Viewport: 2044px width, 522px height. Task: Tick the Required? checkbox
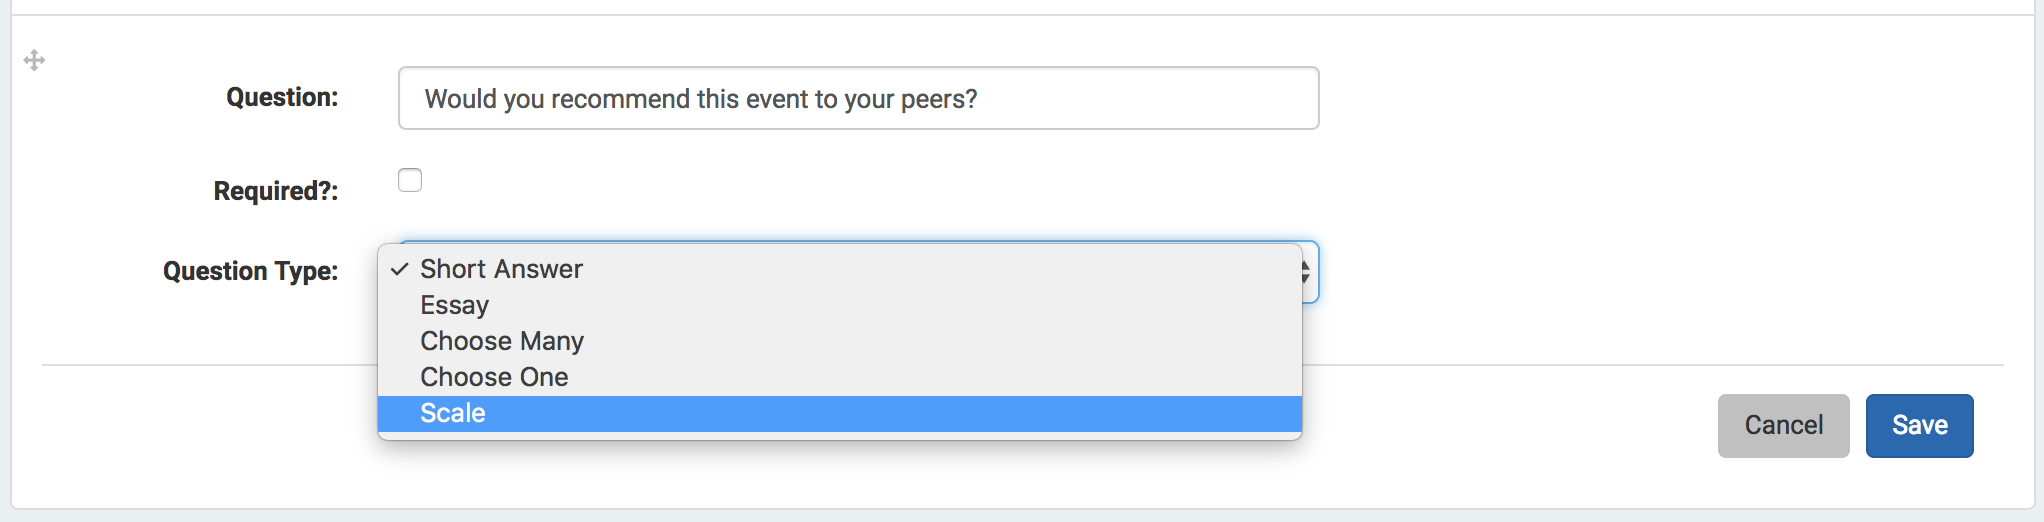(x=410, y=180)
